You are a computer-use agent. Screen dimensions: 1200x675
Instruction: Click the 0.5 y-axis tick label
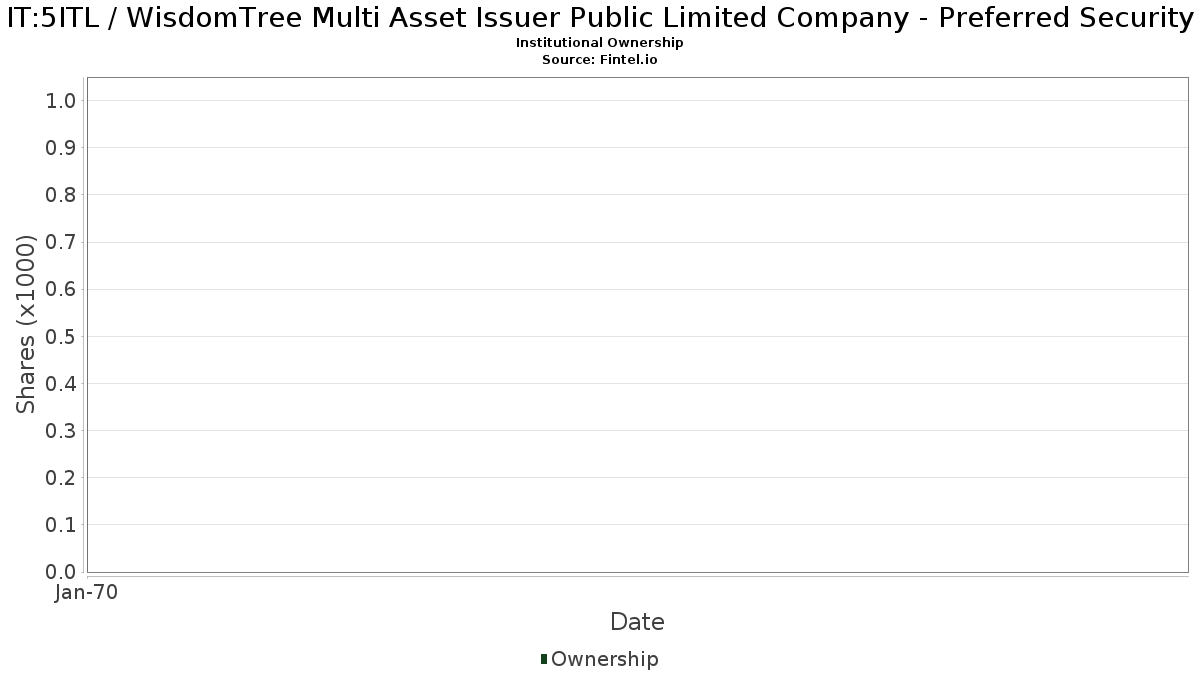point(61,336)
